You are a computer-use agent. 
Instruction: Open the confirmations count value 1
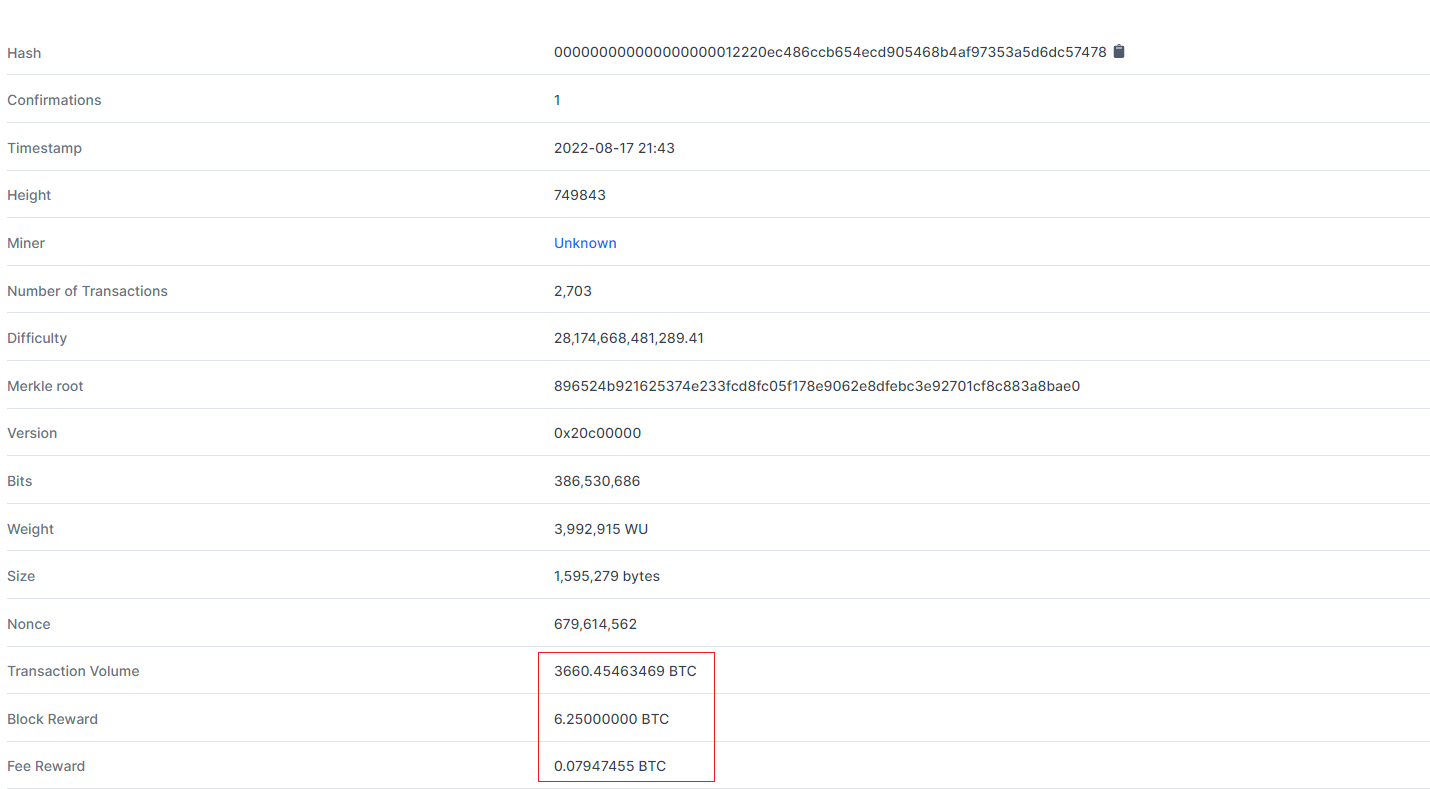click(x=557, y=100)
